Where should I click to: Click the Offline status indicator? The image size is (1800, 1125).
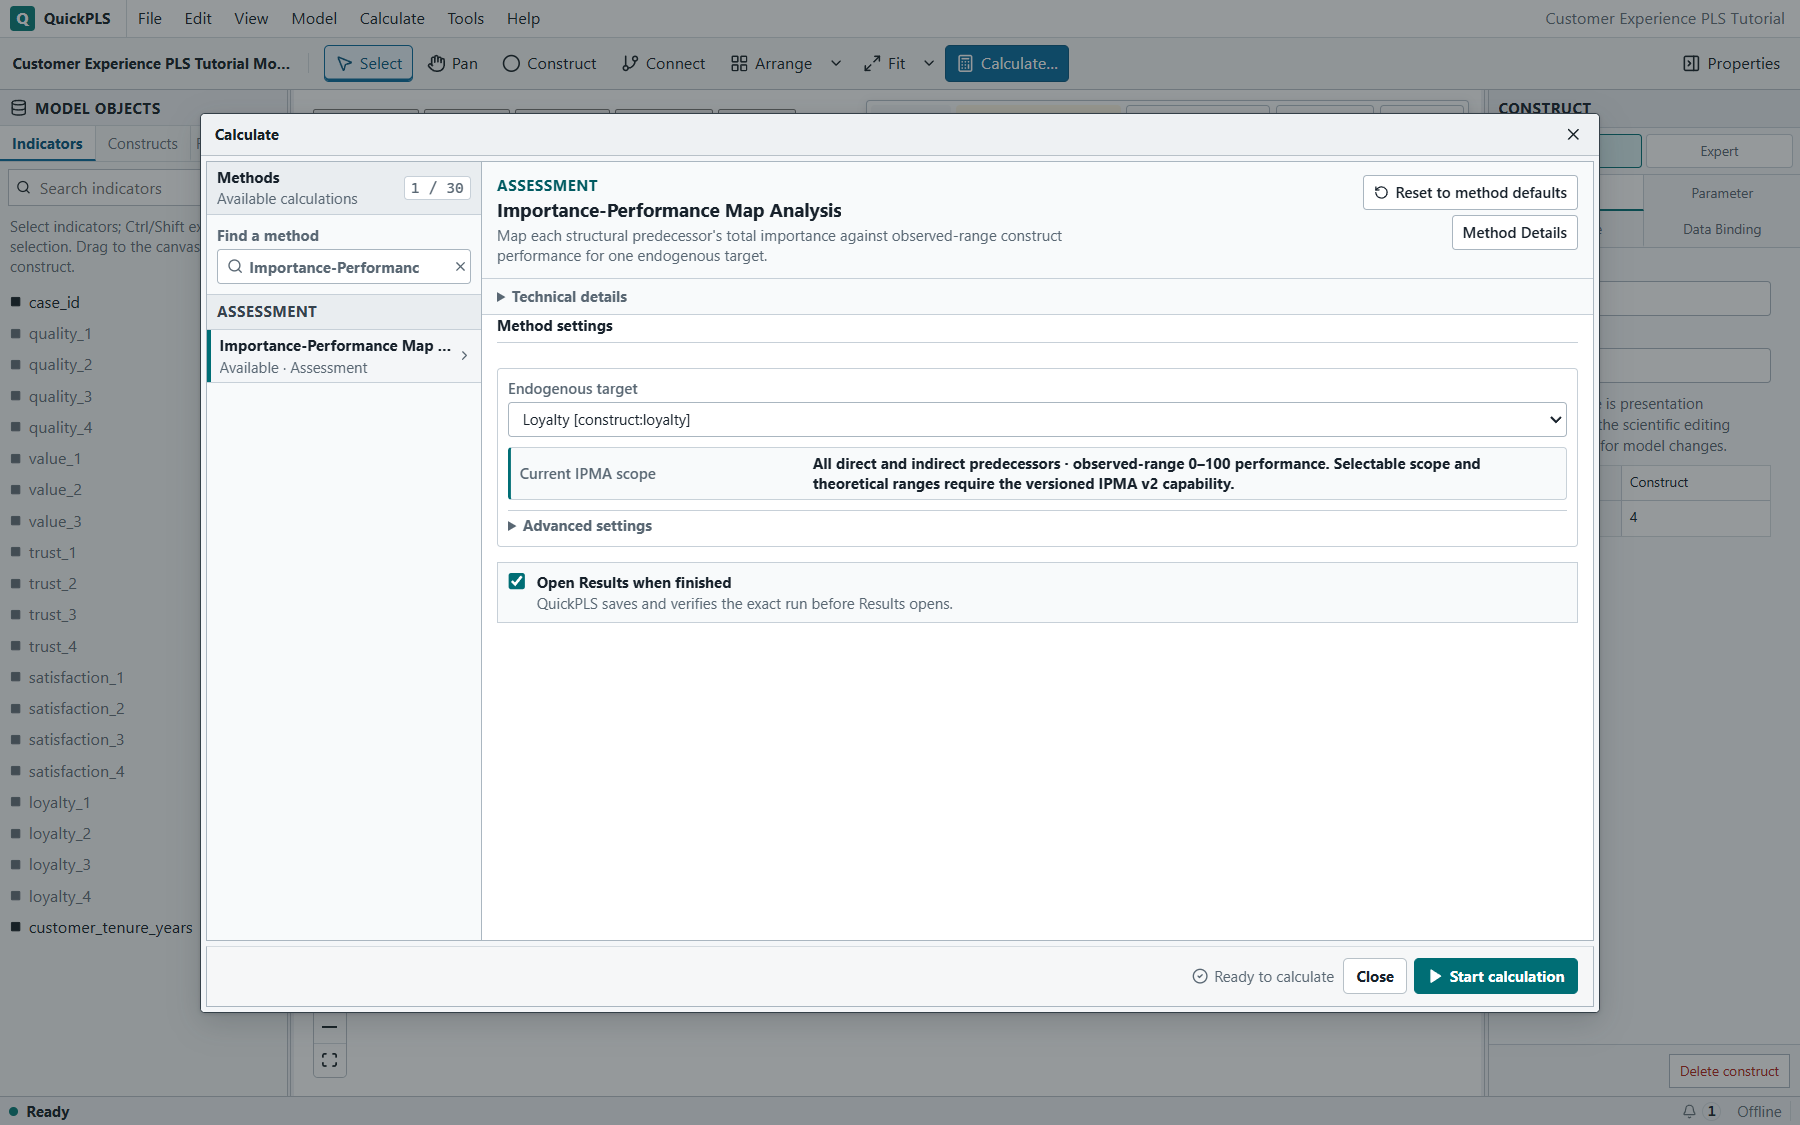[x=1759, y=1111]
